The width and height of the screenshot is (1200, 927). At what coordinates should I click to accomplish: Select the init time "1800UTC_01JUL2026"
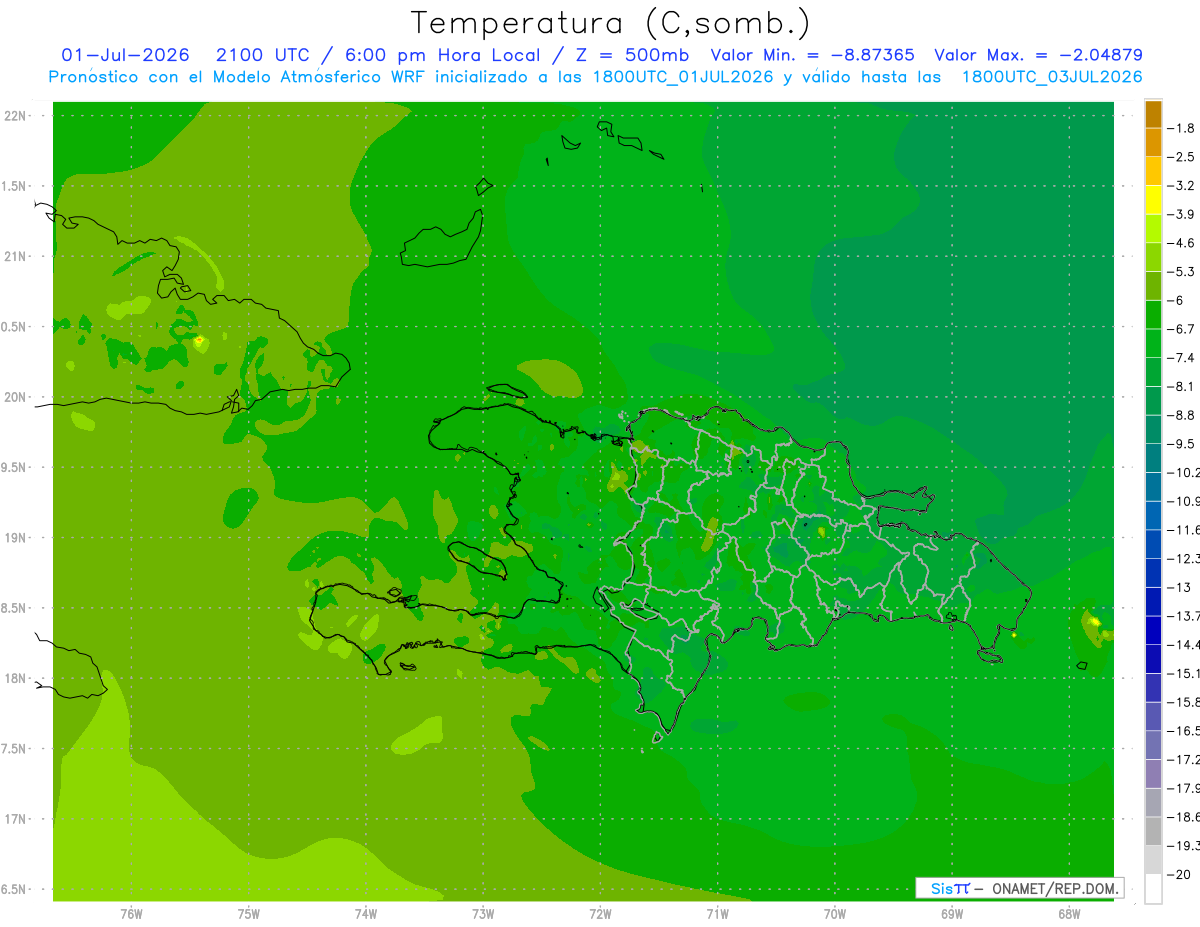682,77
